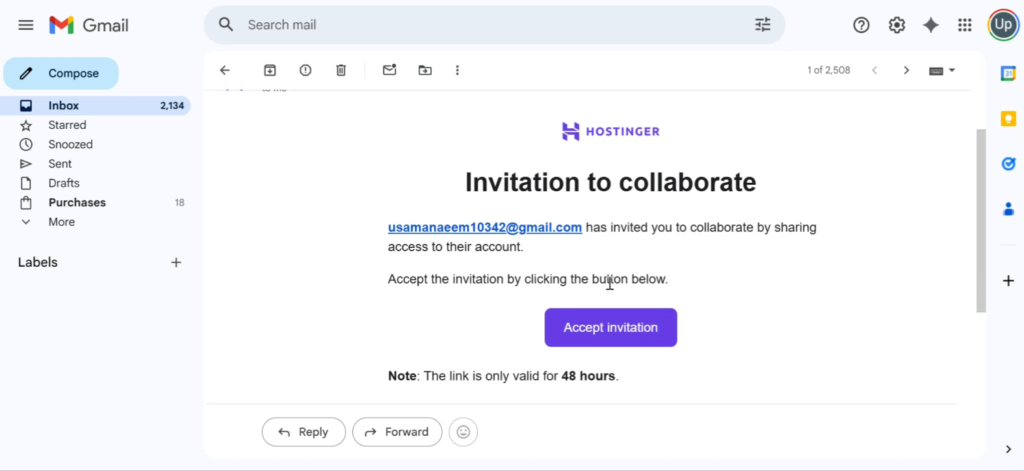Open the Drafts folder

(64, 183)
